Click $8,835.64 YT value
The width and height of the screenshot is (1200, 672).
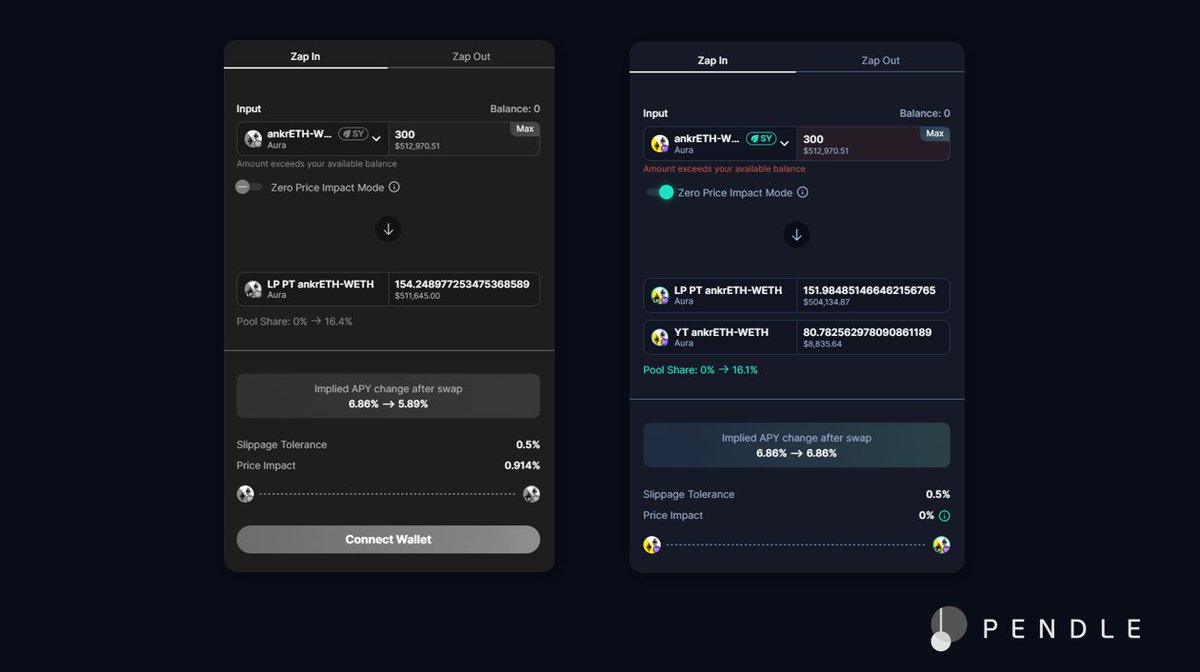click(822, 344)
